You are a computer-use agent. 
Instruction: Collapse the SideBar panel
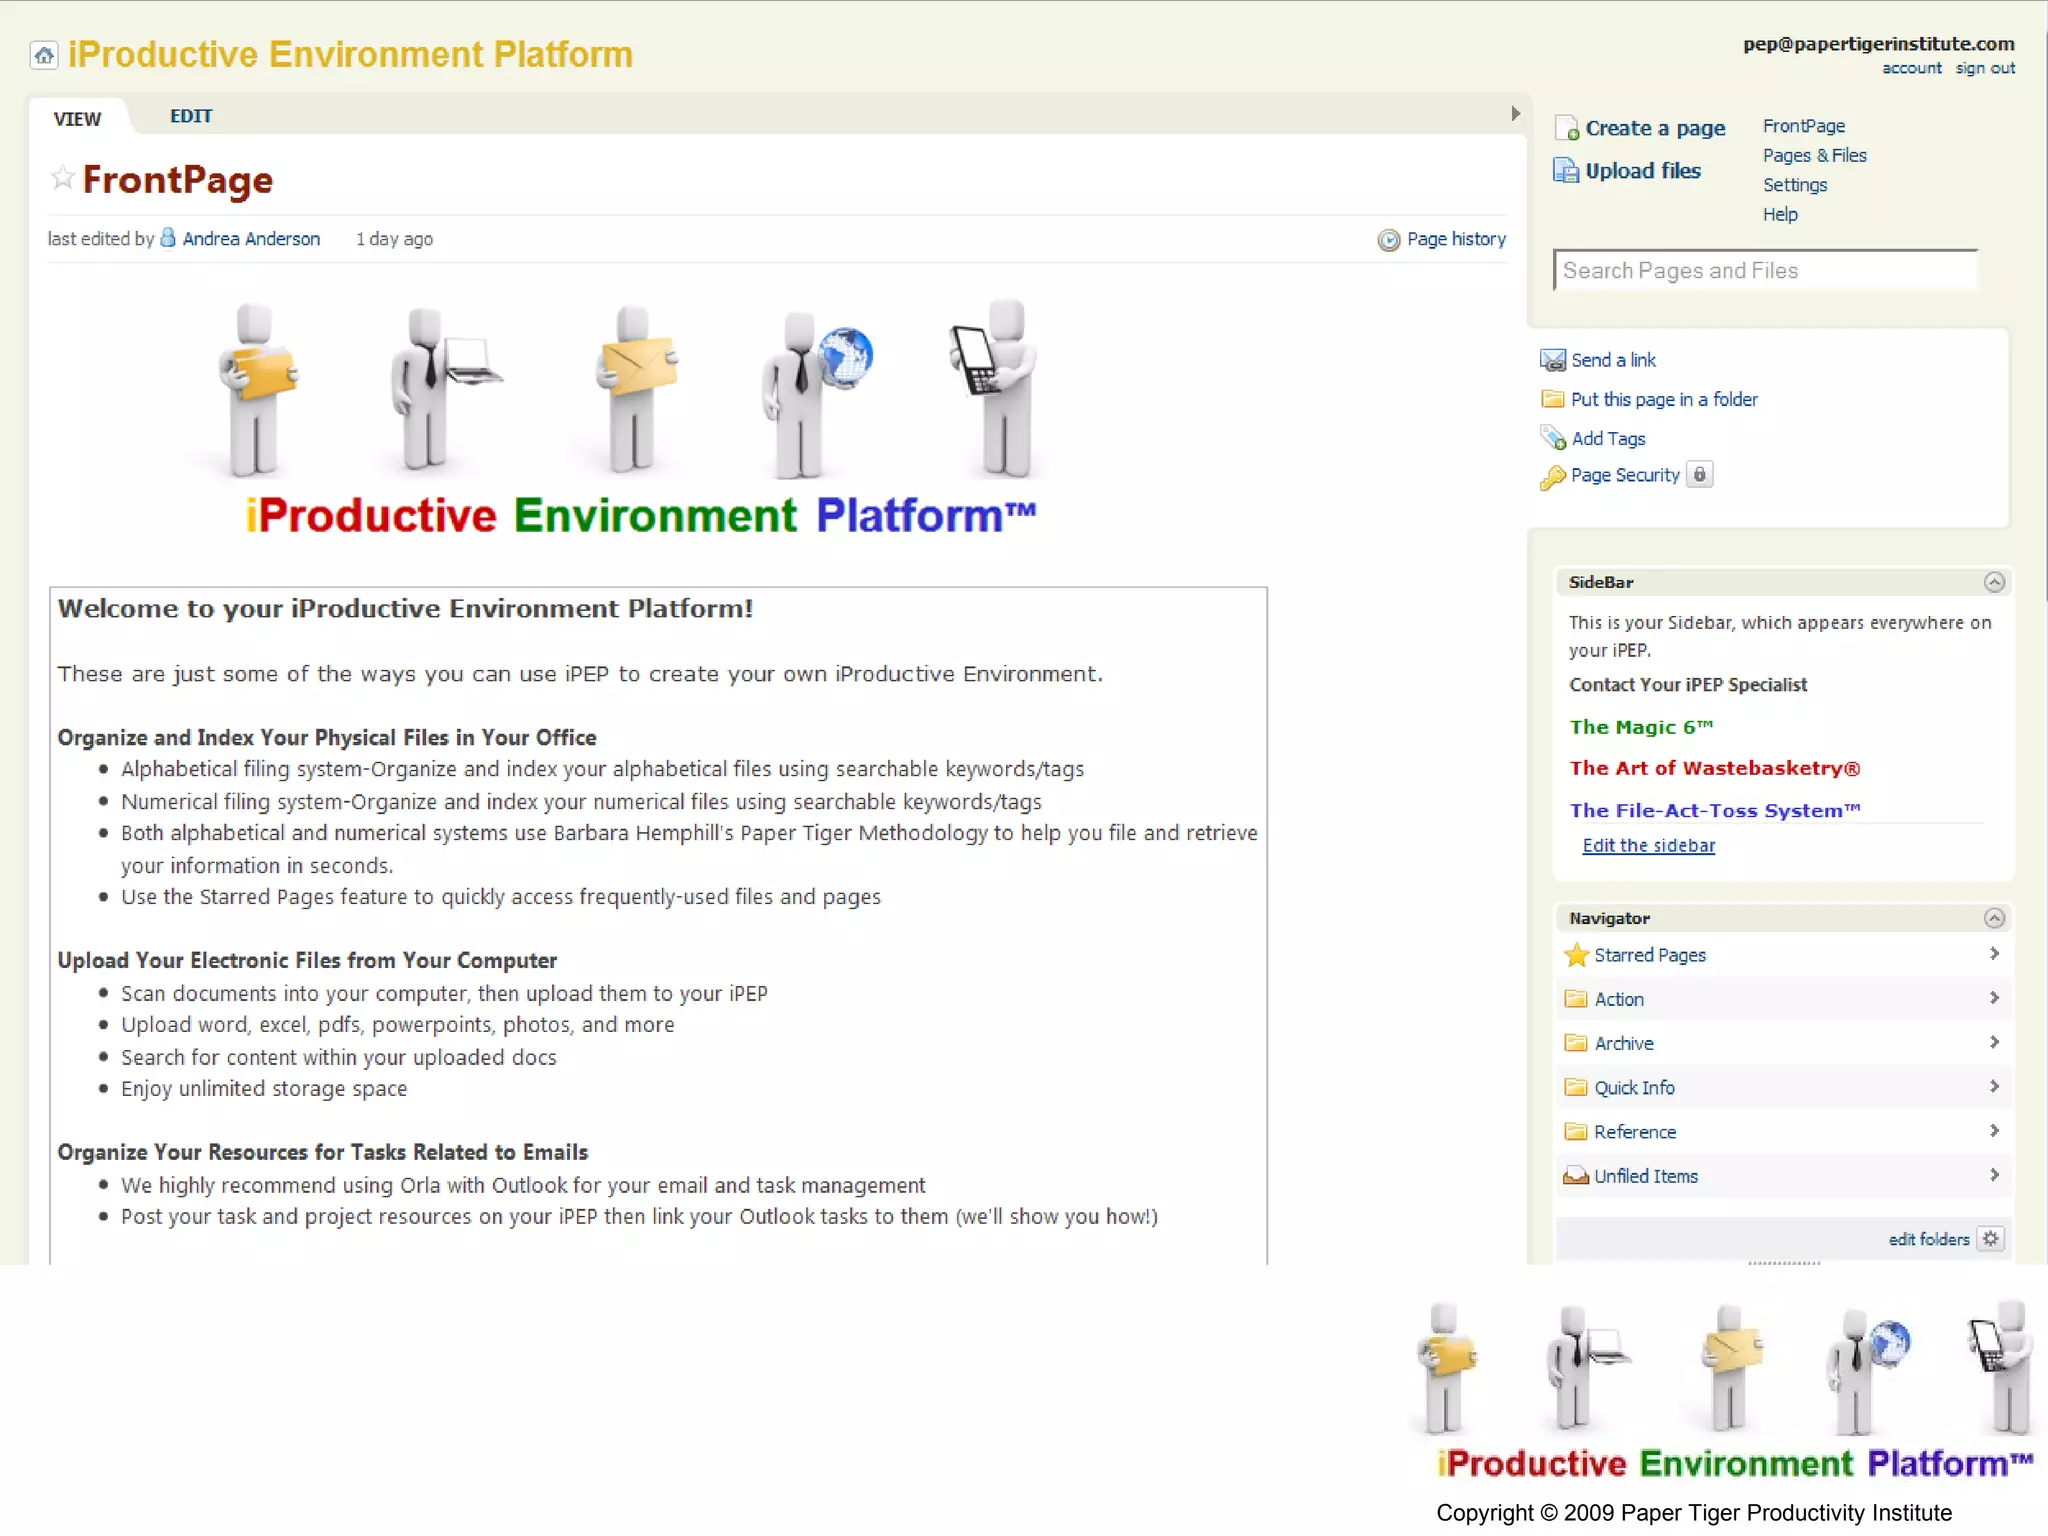(1994, 582)
